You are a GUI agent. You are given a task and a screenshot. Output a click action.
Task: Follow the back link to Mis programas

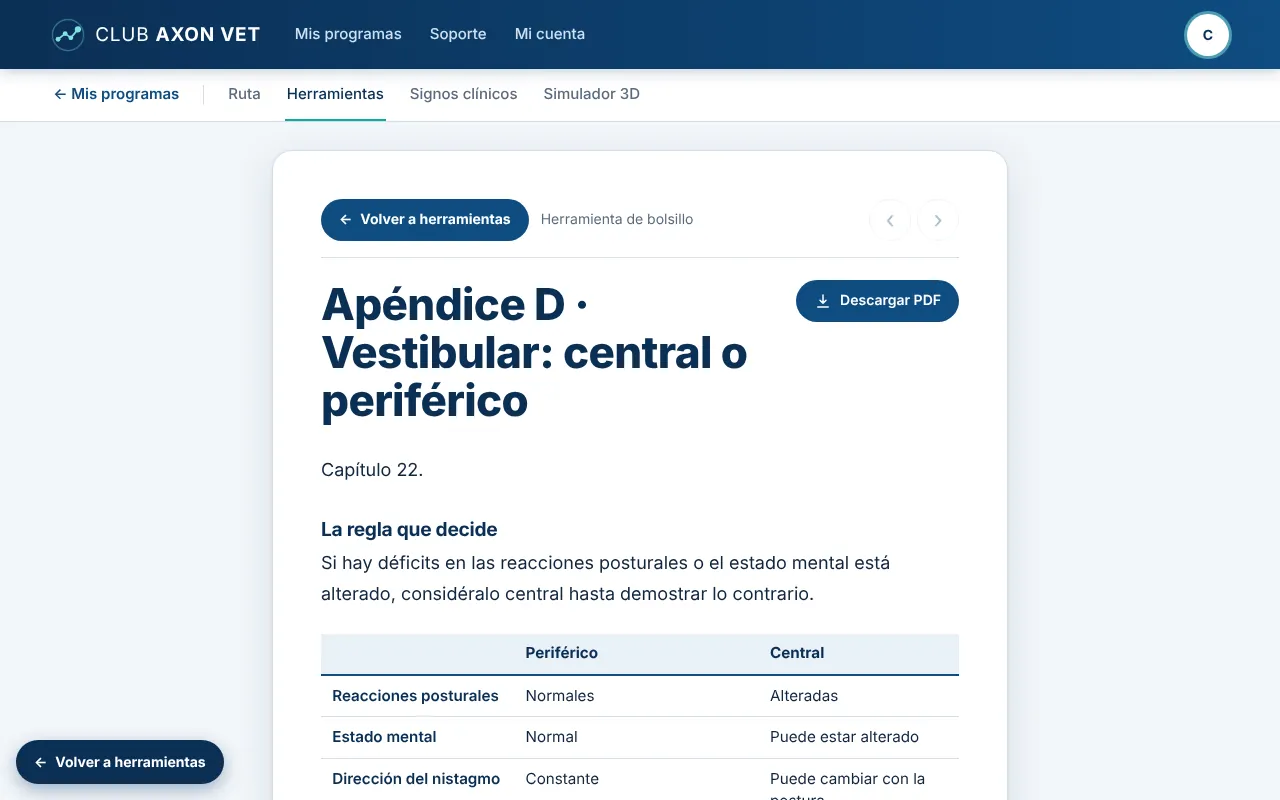click(x=117, y=94)
